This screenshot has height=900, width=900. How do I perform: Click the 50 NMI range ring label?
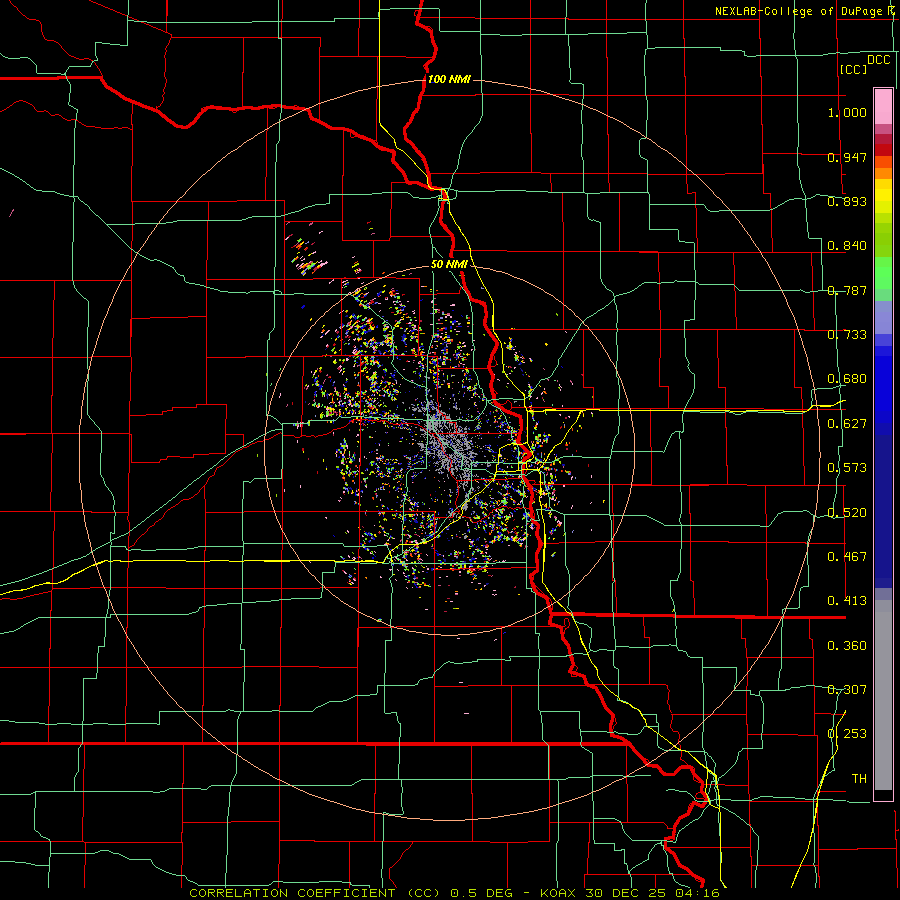[x=449, y=265]
